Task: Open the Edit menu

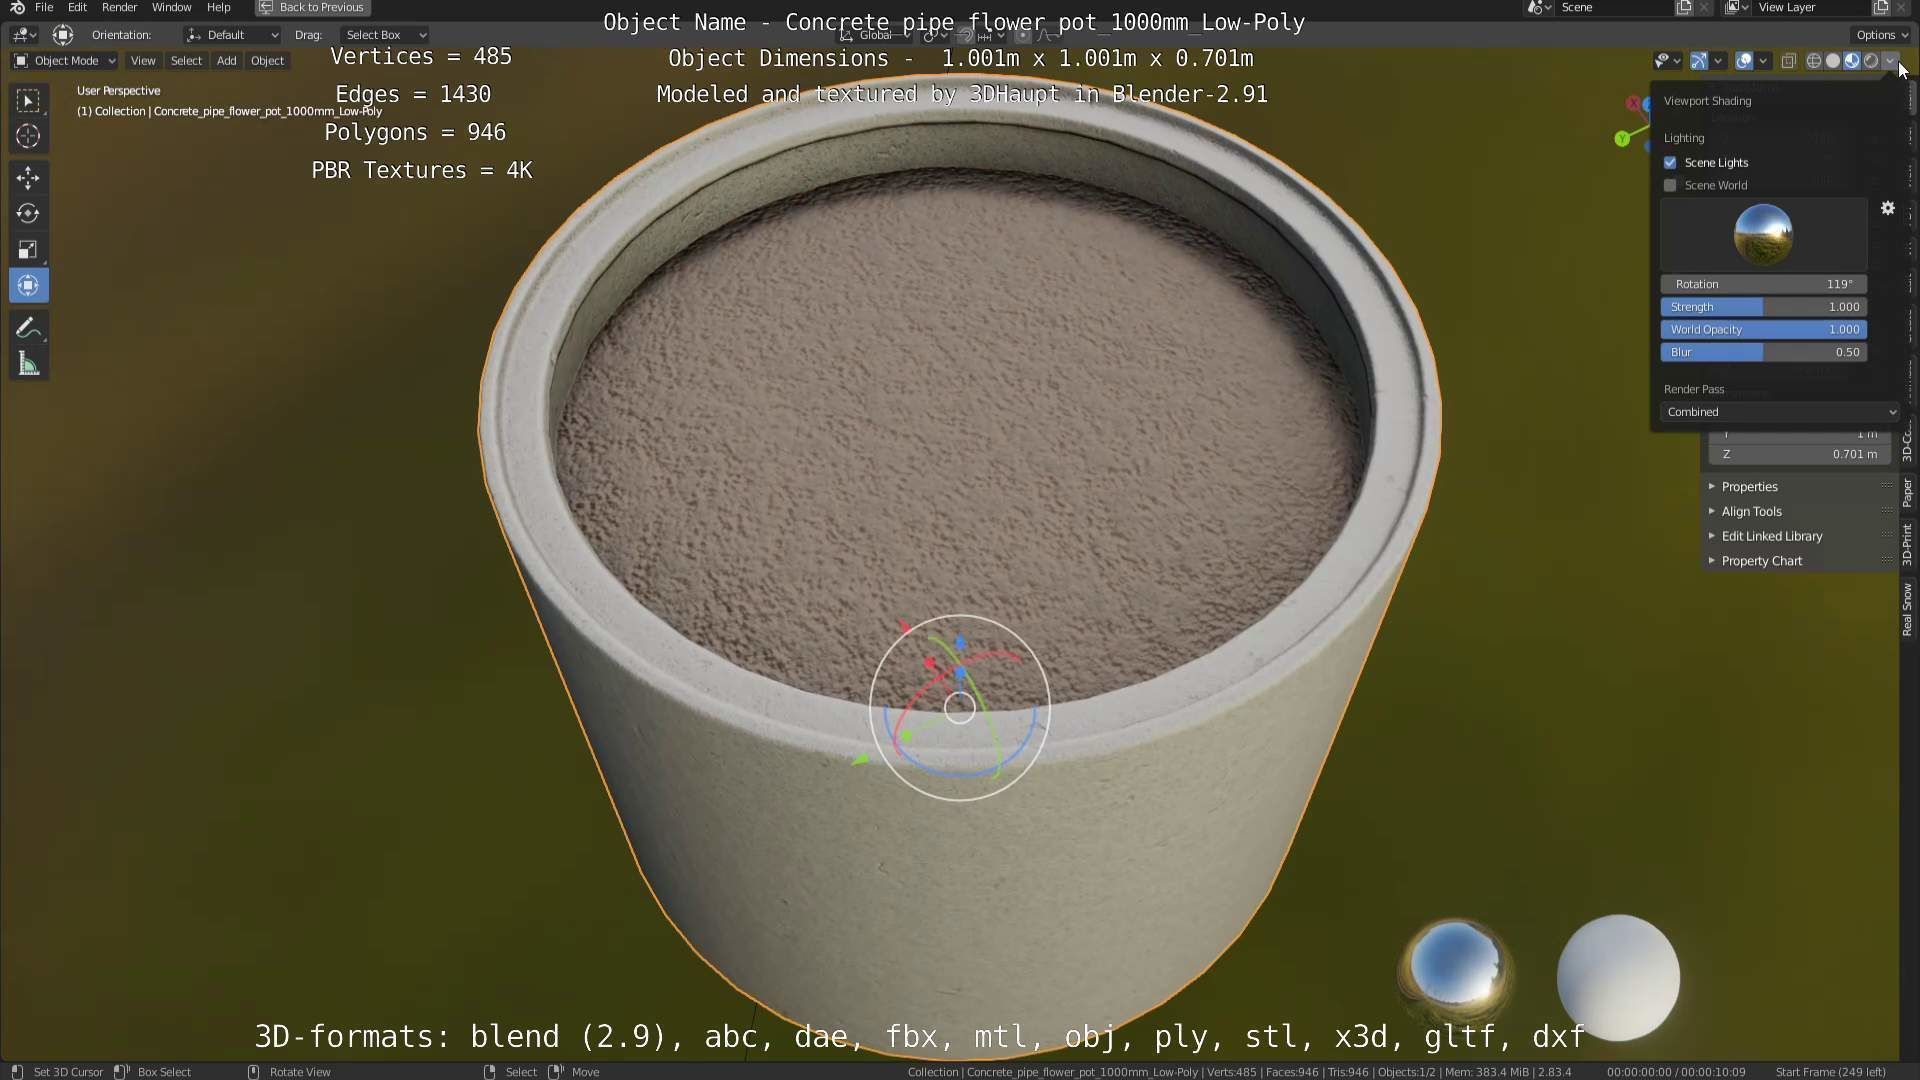Action: click(77, 7)
